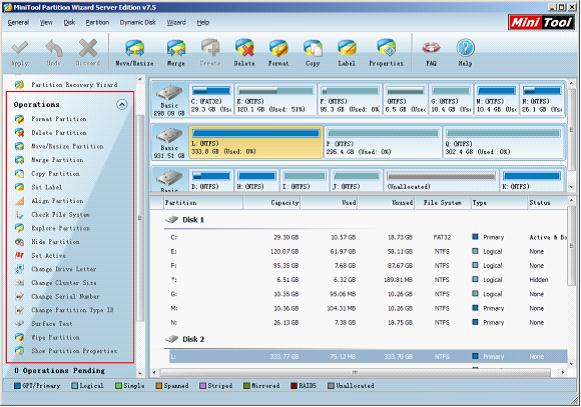Click the Copy toolbar icon
The image size is (581, 407).
click(x=313, y=49)
